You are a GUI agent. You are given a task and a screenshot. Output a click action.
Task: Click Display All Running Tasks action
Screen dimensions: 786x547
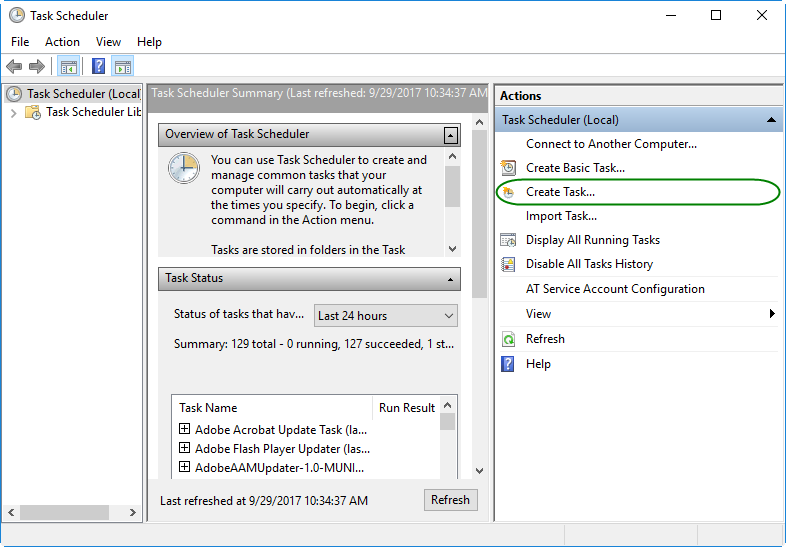click(593, 240)
